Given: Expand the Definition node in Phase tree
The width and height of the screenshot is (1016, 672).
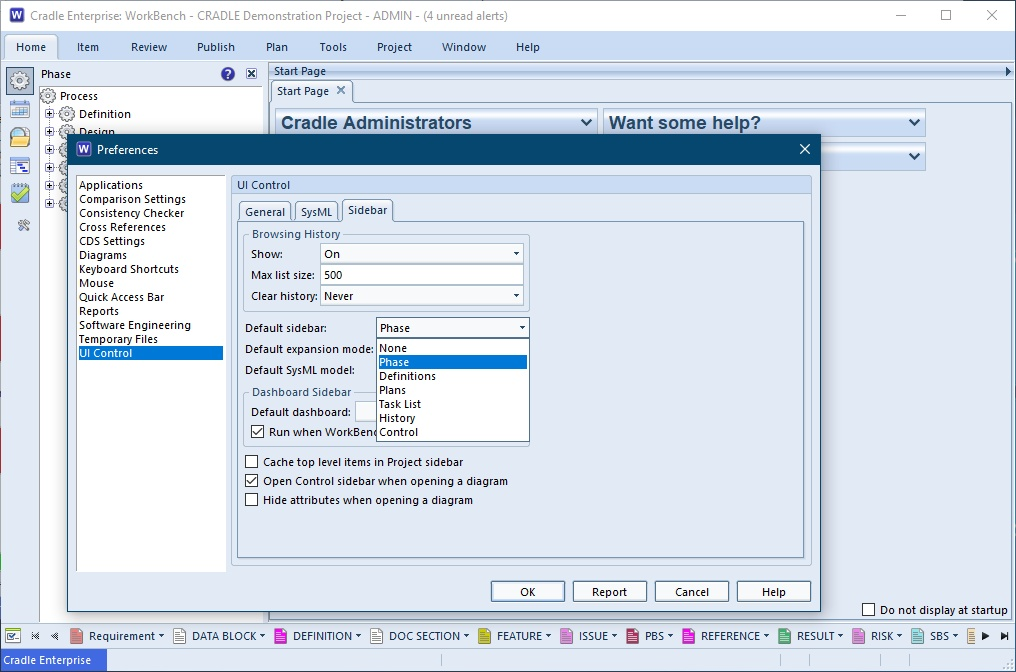Looking at the screenshot, I should pos(49,114).
